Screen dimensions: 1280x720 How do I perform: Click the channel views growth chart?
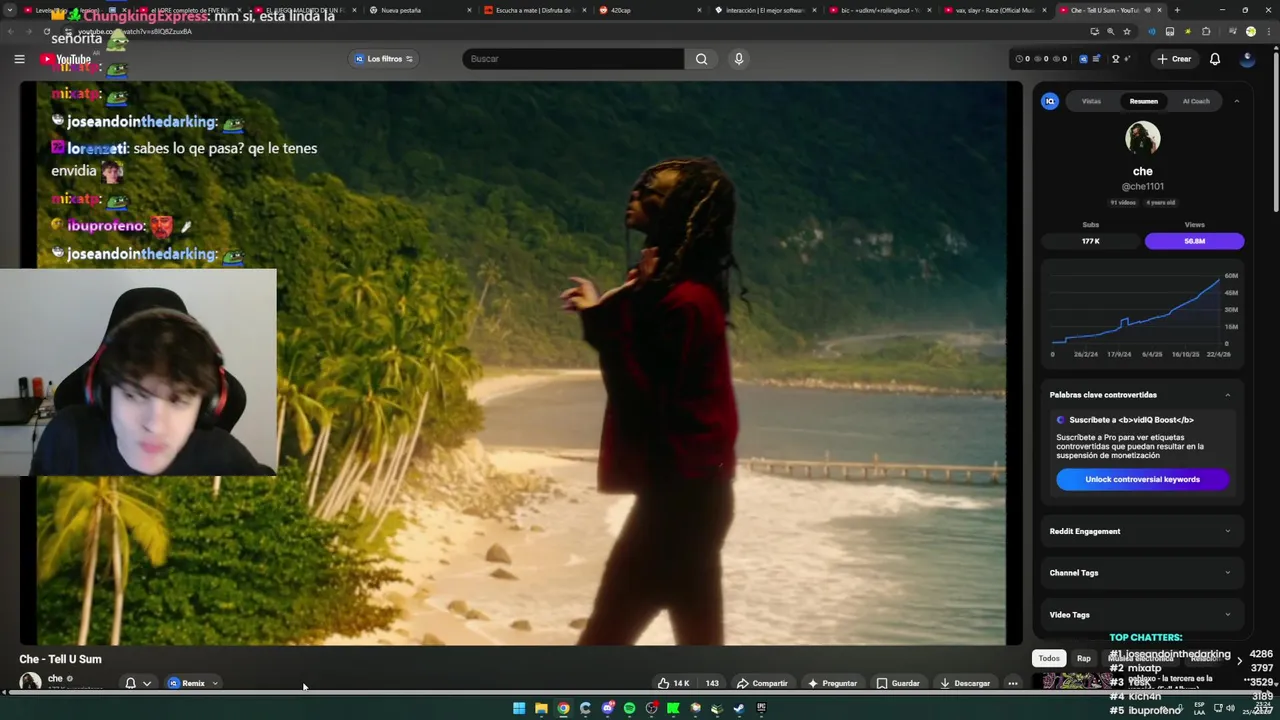[1143, 312]
